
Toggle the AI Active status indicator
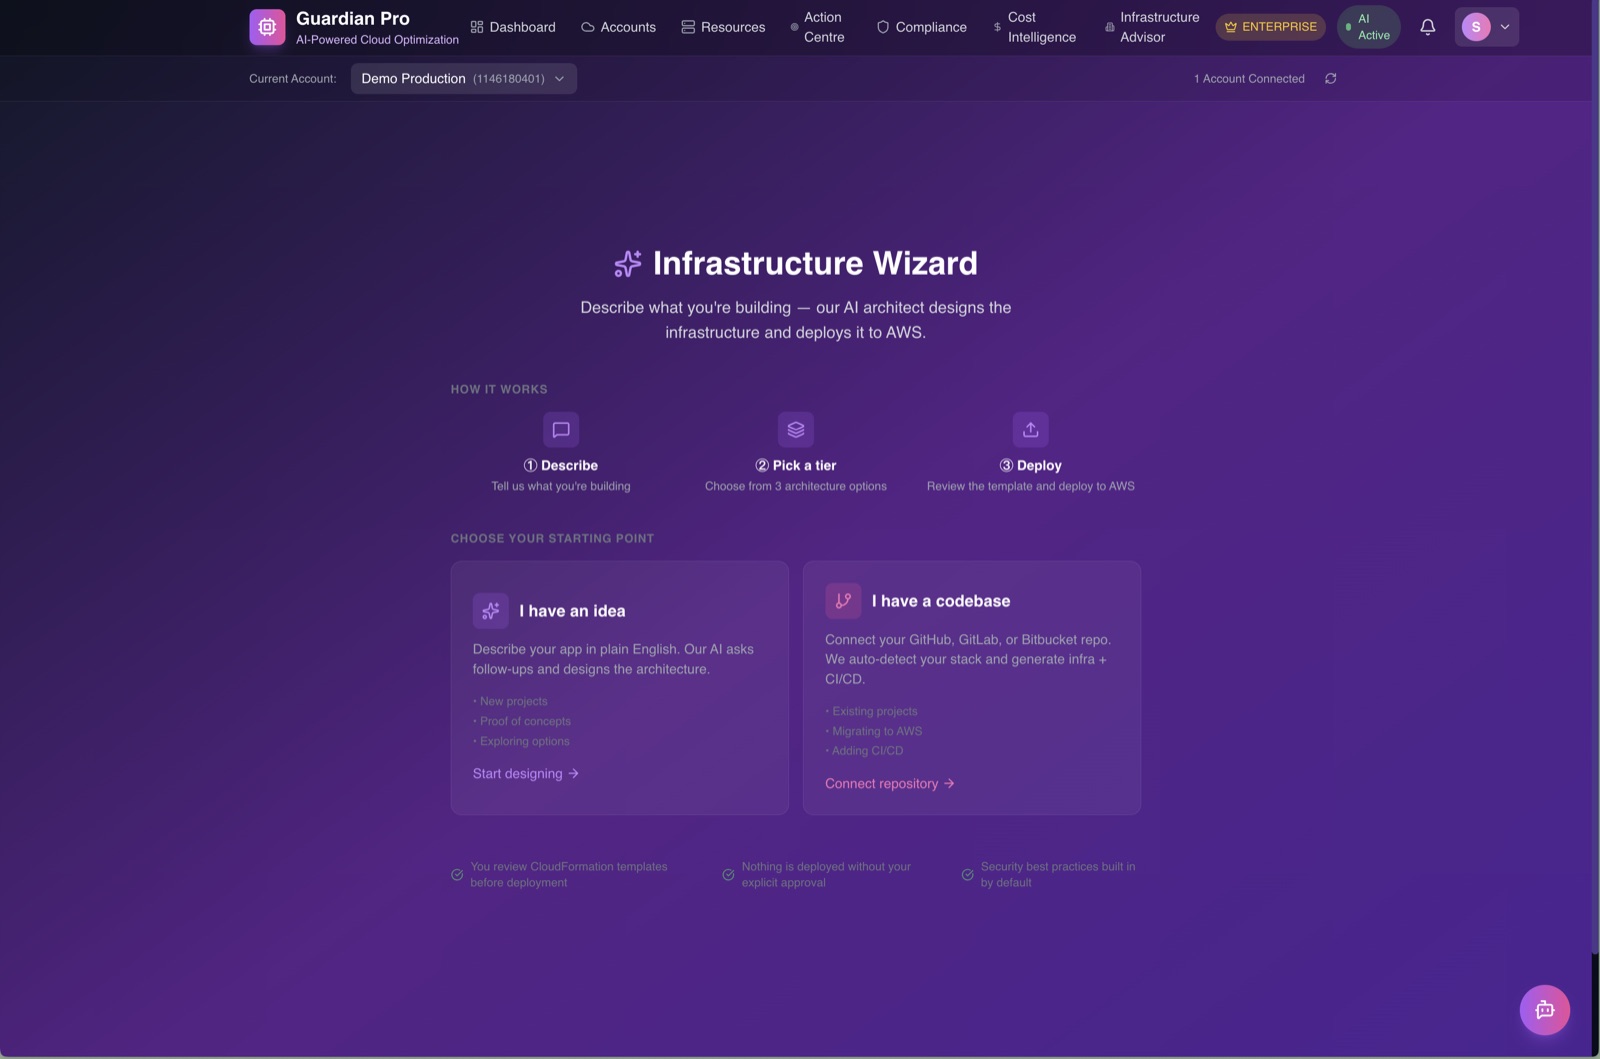click(x=1368, y=27)
